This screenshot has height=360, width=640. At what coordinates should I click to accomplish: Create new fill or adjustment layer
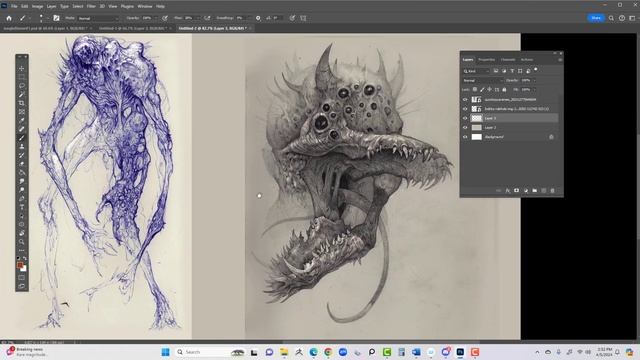tap(526, 191)
